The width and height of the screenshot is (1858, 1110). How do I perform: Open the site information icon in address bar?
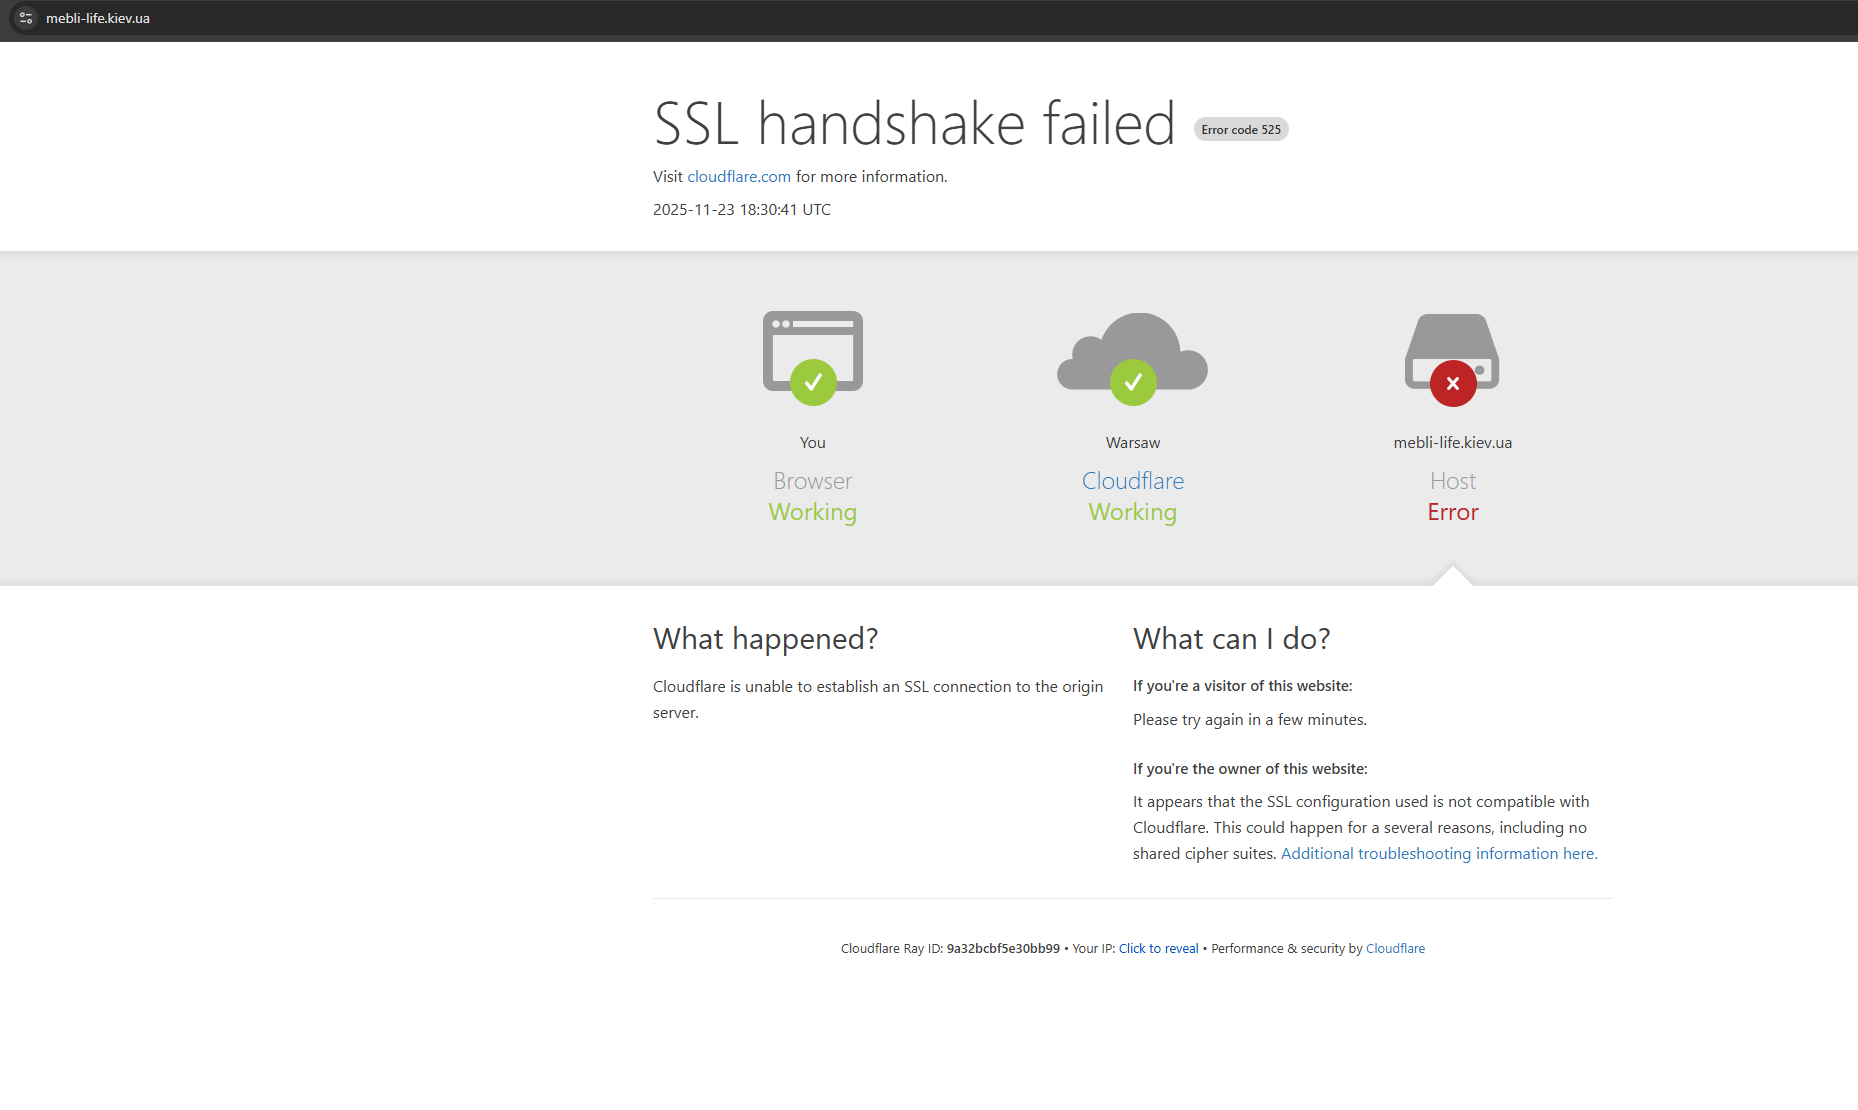(26, 18)
